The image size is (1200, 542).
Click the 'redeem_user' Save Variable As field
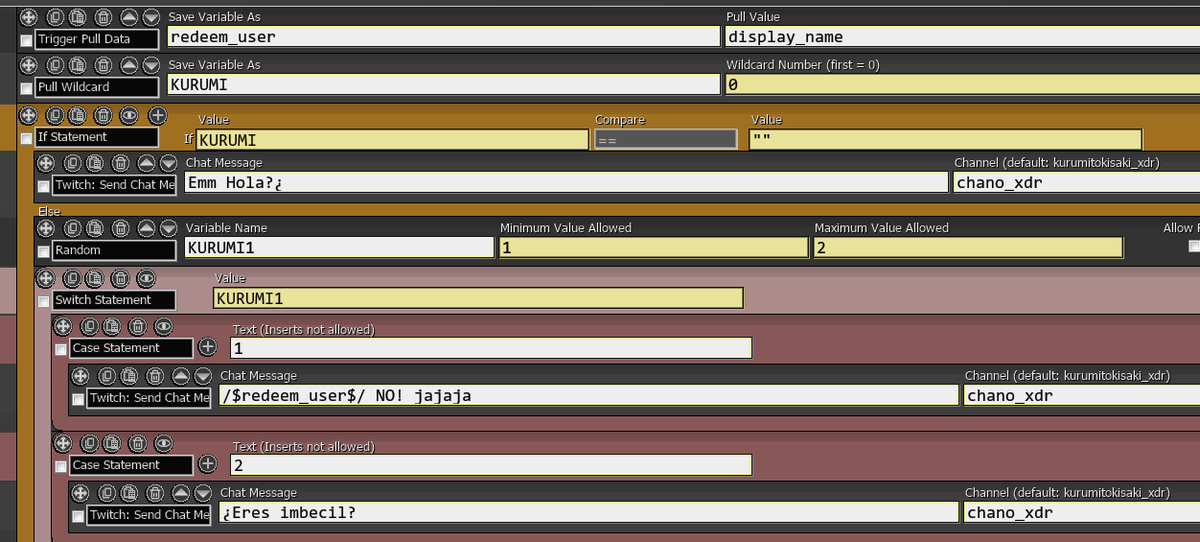click(x=443, y=36)
